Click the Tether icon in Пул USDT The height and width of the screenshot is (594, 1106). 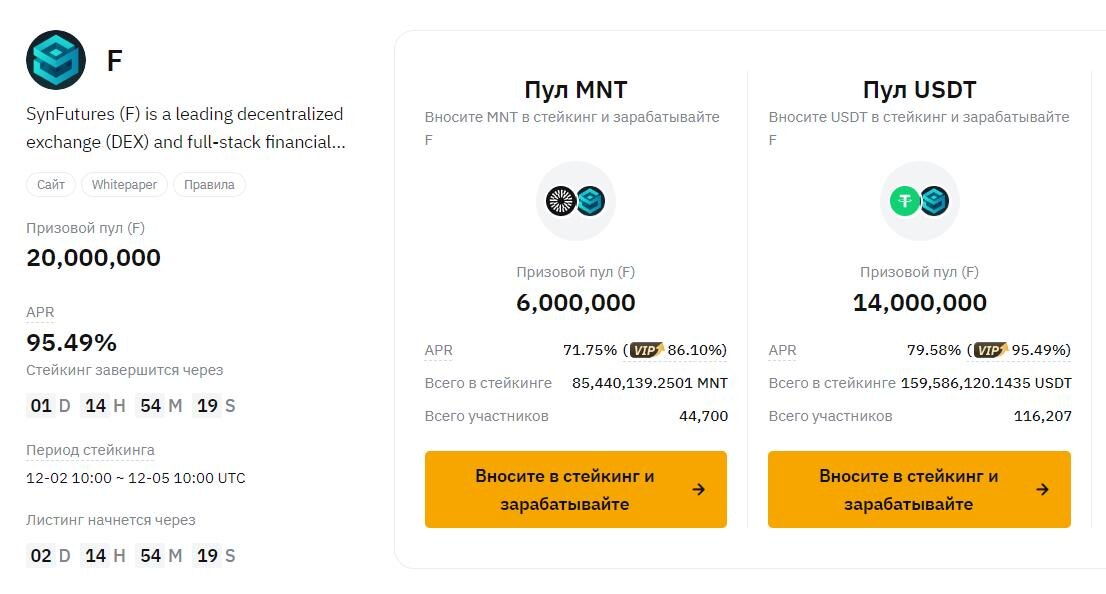click(x=904, y=201)
